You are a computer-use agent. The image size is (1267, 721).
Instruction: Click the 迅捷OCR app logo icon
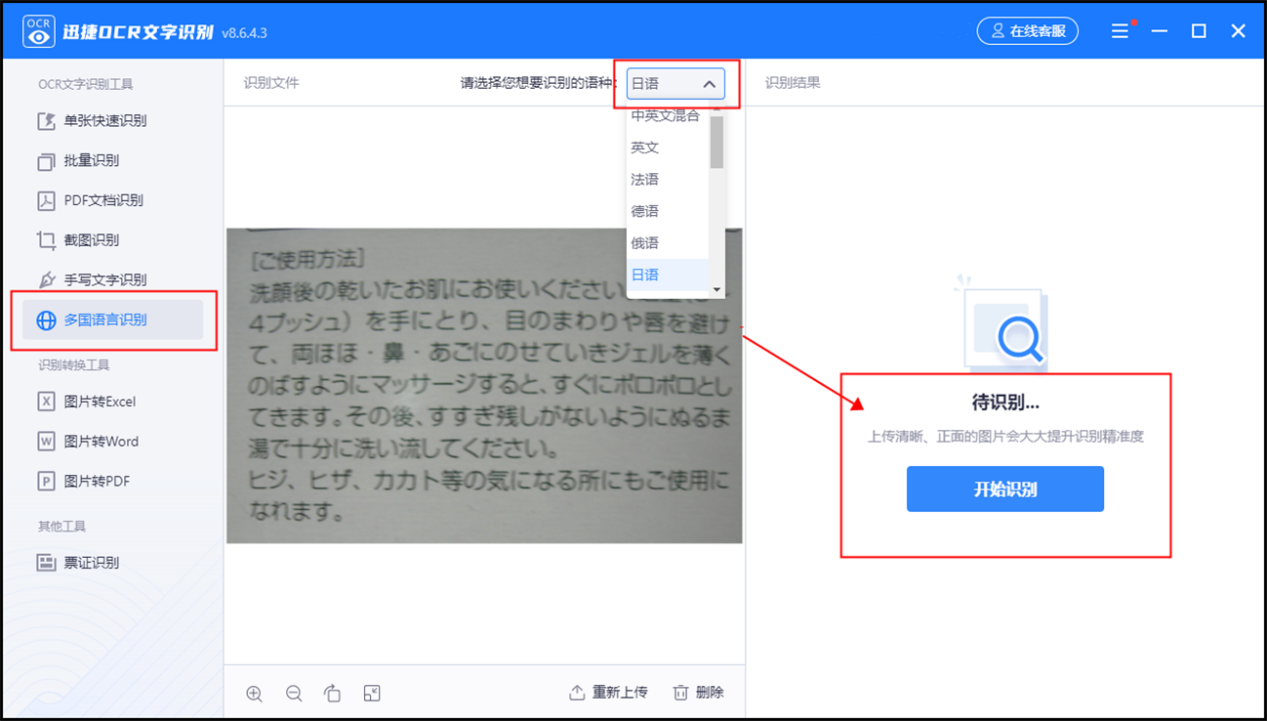click(39, 31)
